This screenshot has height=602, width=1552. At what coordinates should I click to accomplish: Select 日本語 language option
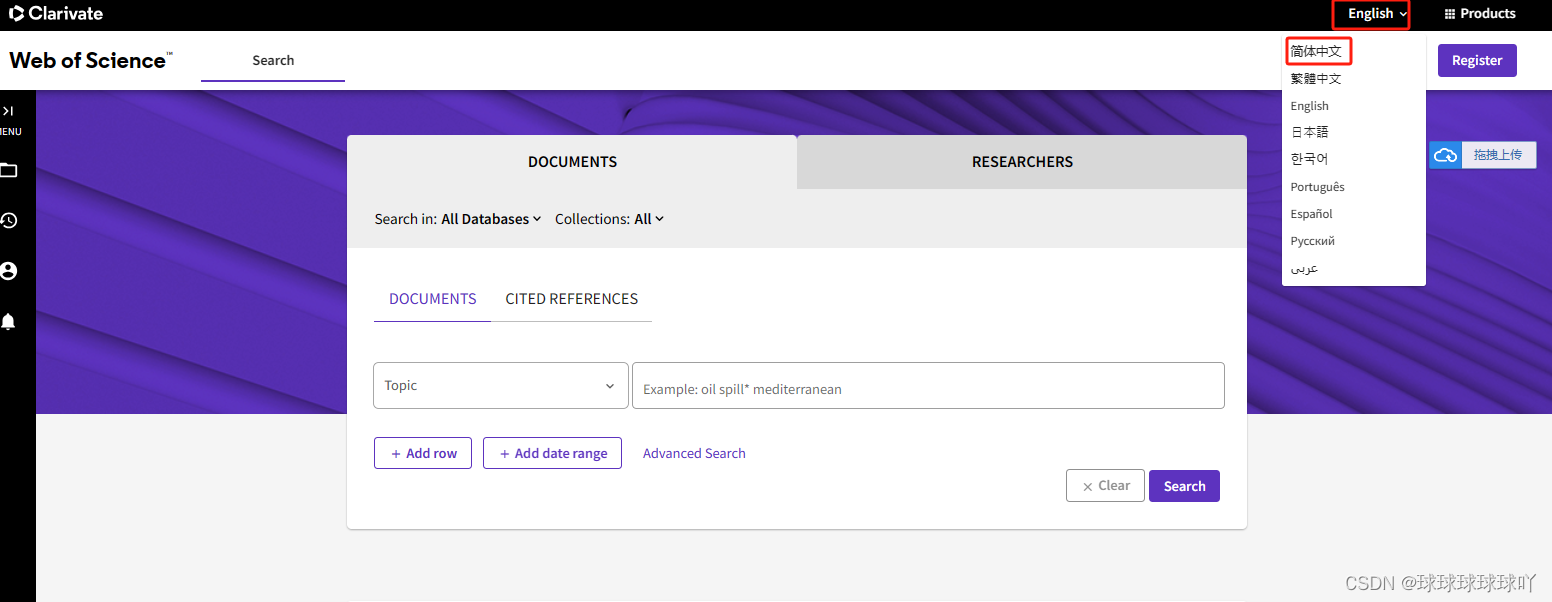click(x=1309, y=132)
